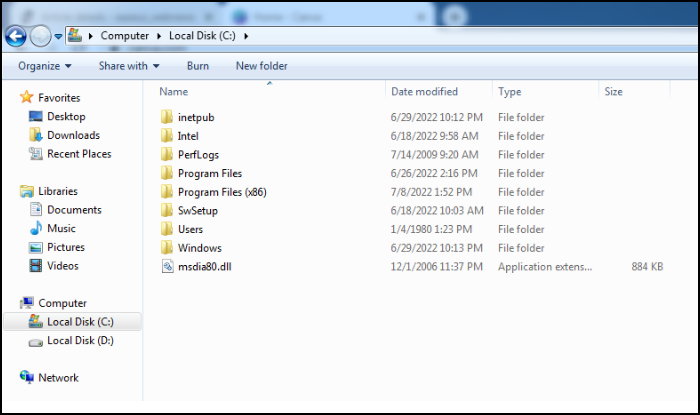The width and height of the screenshot is (700, 415).
Task: Open recent pages dropdown arrow
Action: [x=58, y=37]
